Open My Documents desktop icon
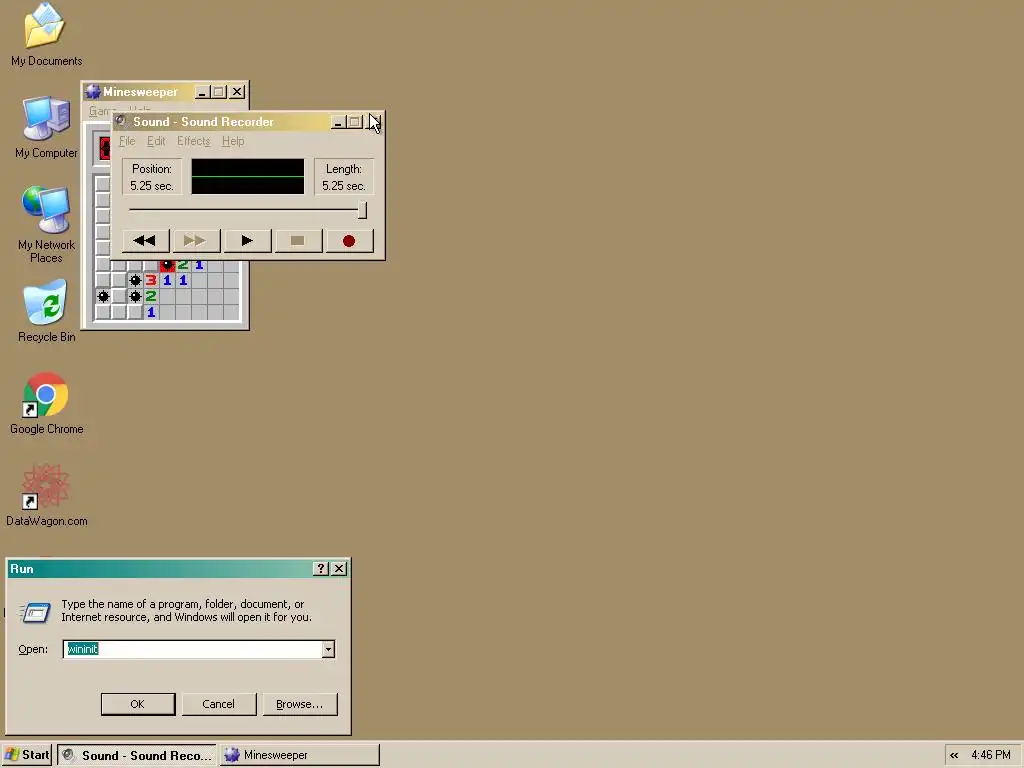1024x768 pixels. (x=46, y=34)
